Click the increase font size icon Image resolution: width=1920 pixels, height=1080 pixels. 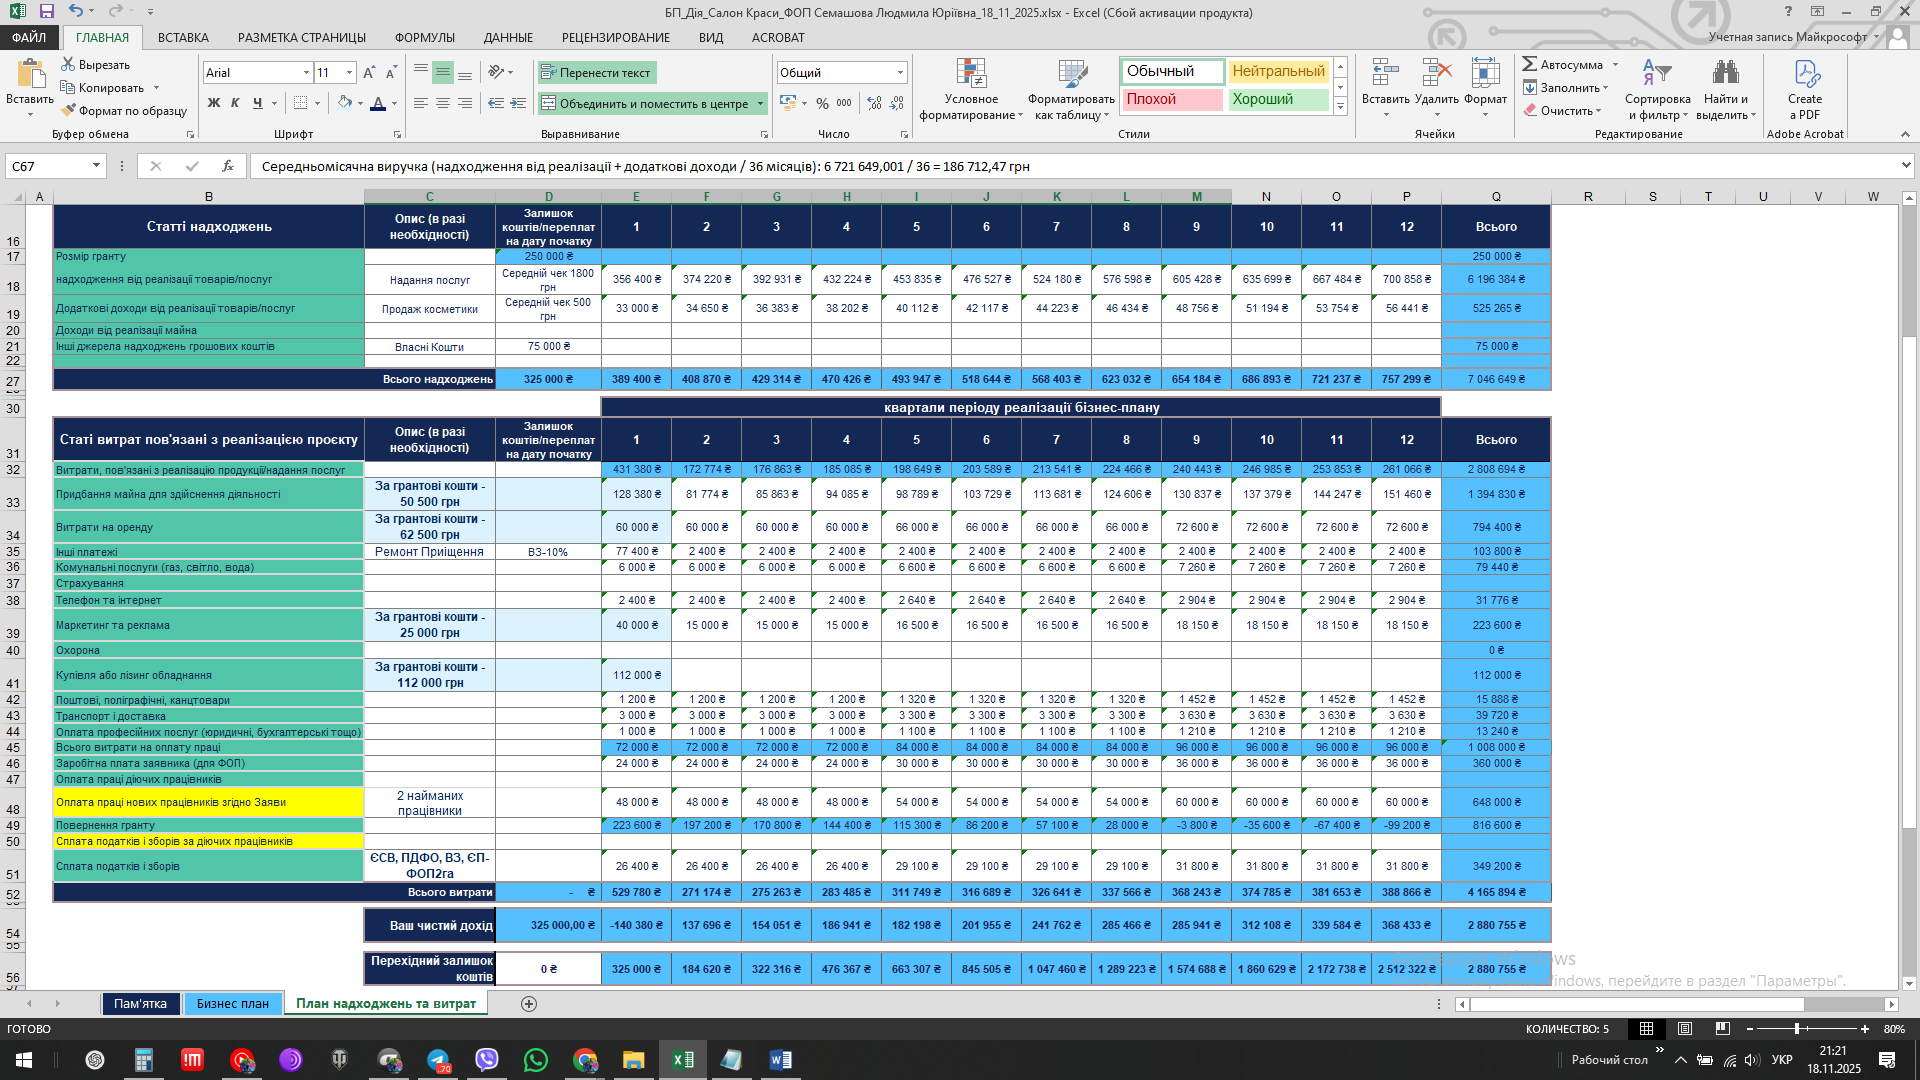point(369,73)
